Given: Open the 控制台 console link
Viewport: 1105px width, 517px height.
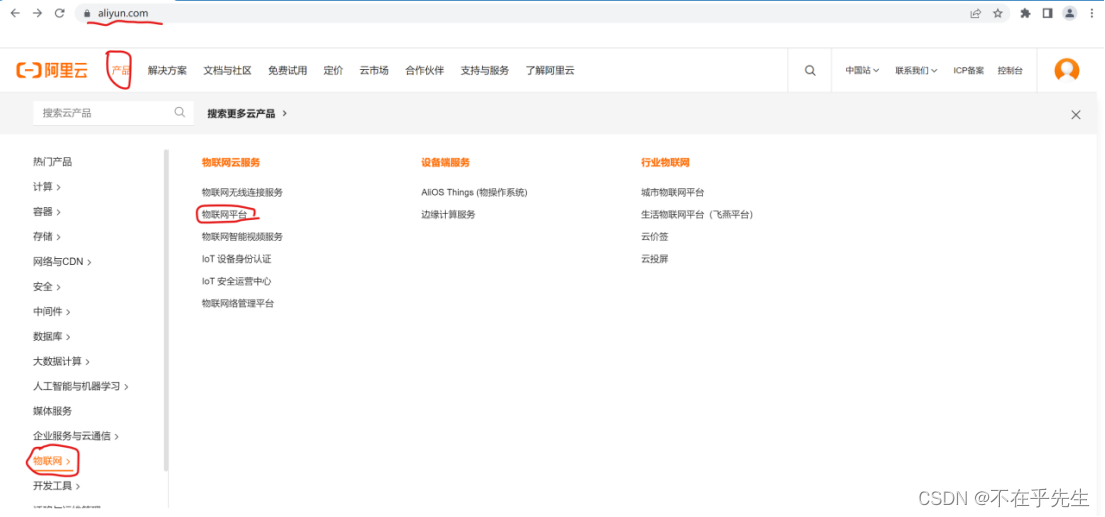Looking at the screenshot, I should click(1010, 70).
